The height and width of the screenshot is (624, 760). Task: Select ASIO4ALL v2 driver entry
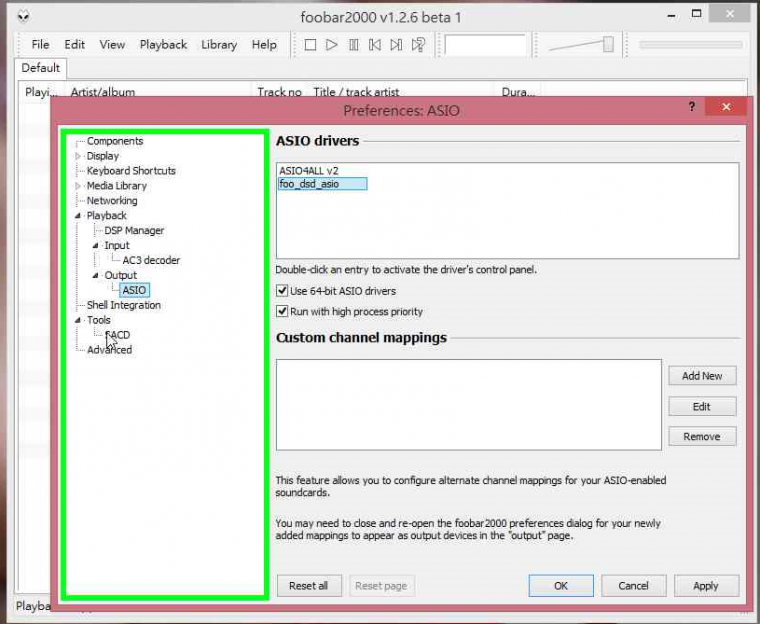(x=309, y=171)
